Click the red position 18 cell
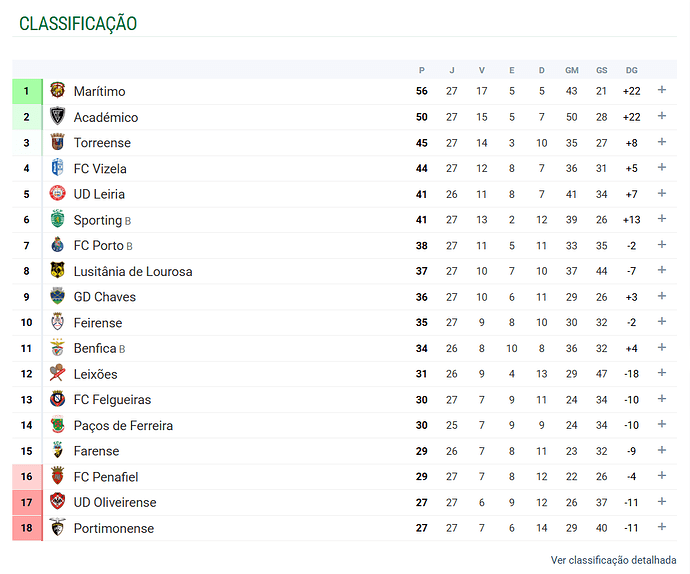The image size is (690, 574). 27,528
